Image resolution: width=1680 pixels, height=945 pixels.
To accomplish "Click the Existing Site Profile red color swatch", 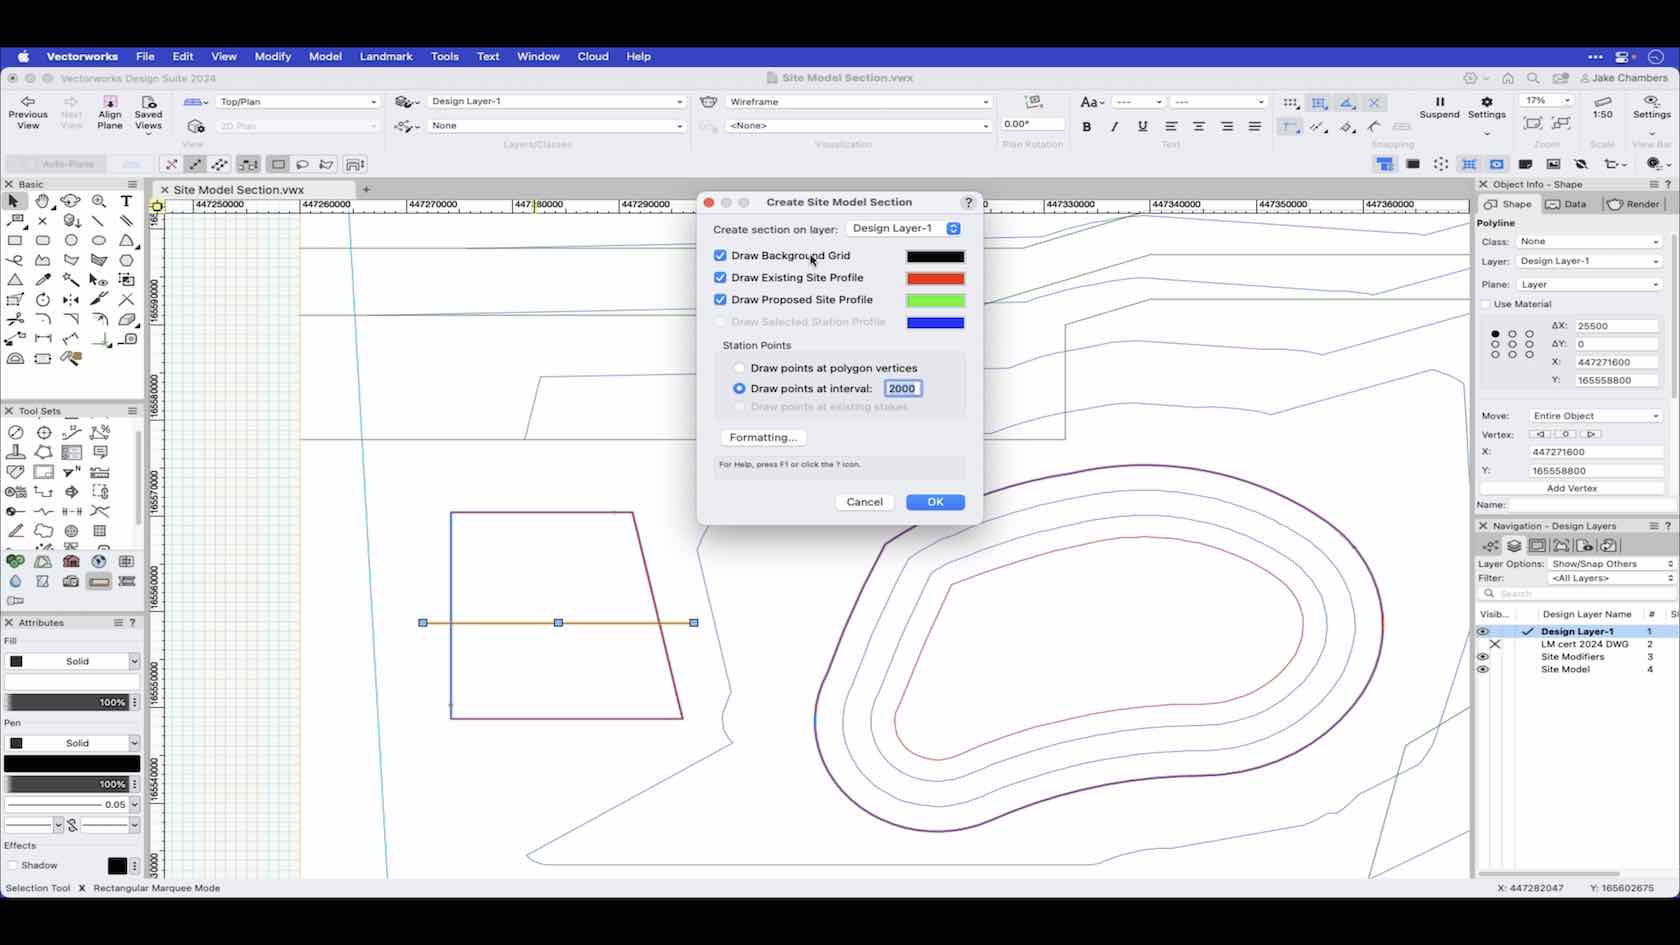I will click(935, 278).
